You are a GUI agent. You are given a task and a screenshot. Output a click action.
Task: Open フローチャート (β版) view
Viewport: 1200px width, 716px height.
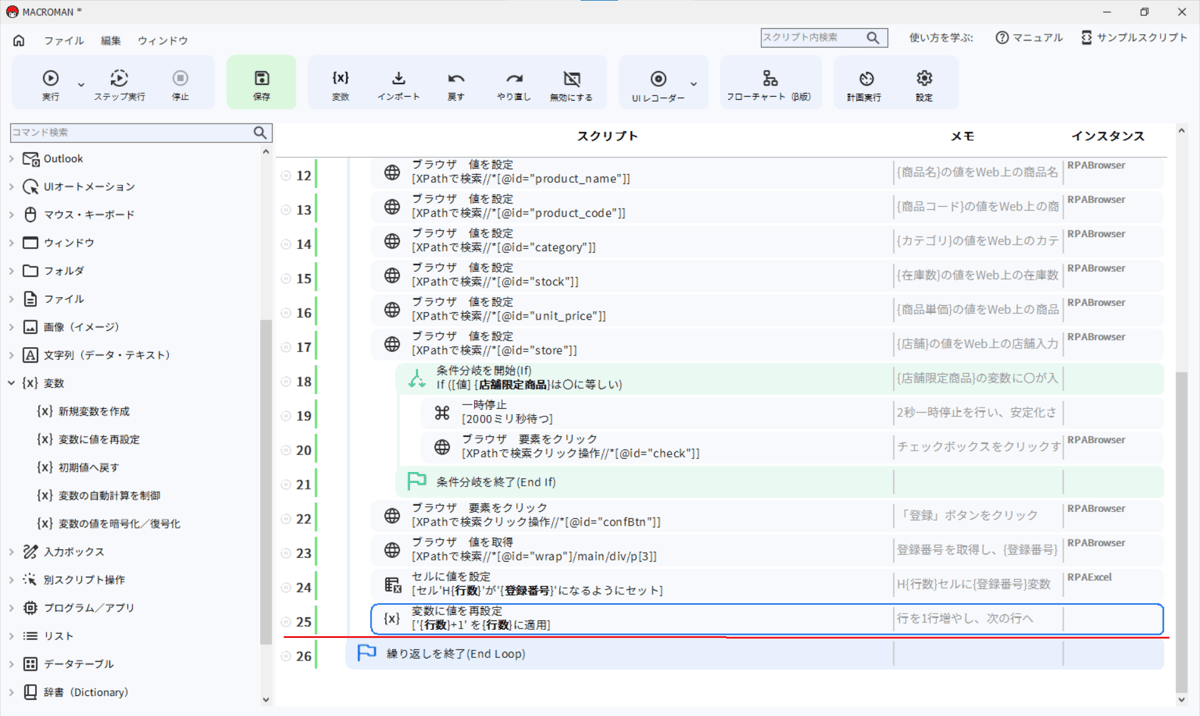click(769, 84)
